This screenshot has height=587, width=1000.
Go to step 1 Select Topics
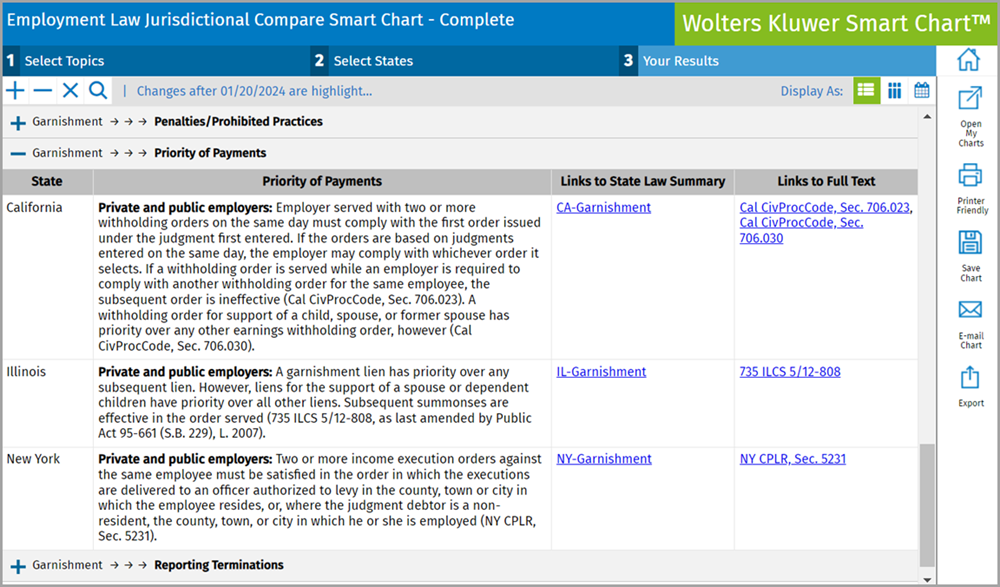click(157, 61)
